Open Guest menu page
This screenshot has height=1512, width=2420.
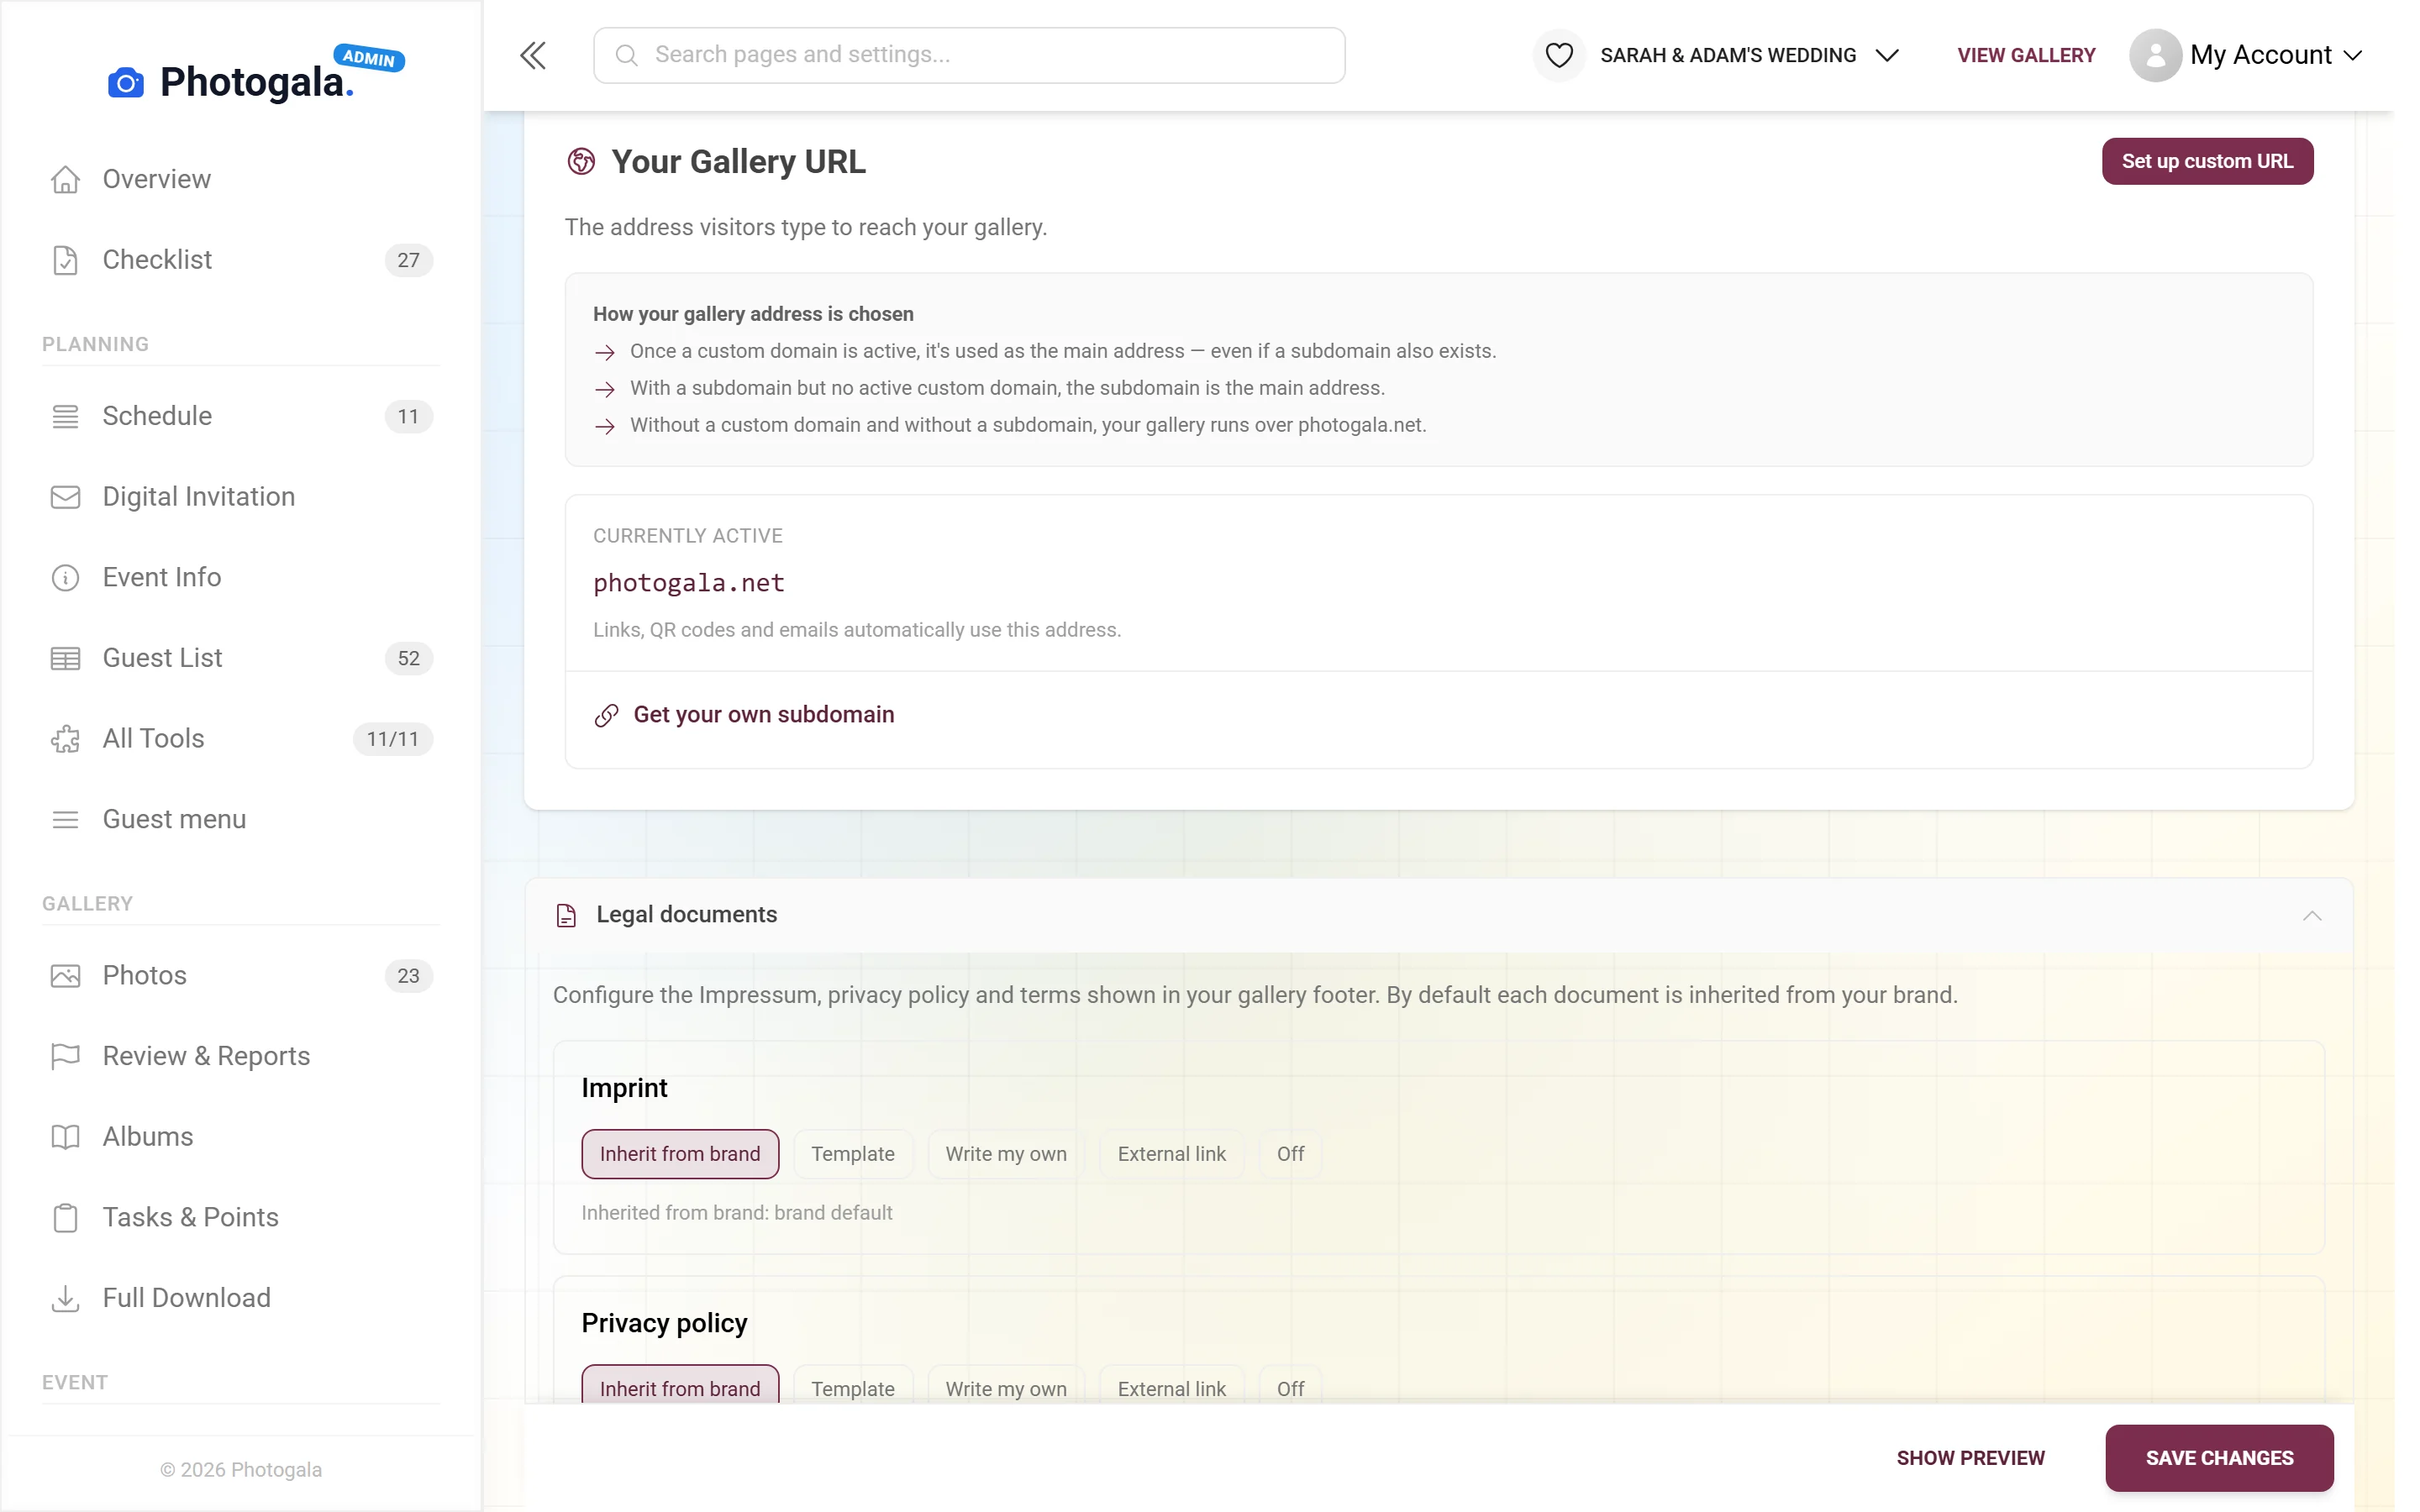point(241,820)
